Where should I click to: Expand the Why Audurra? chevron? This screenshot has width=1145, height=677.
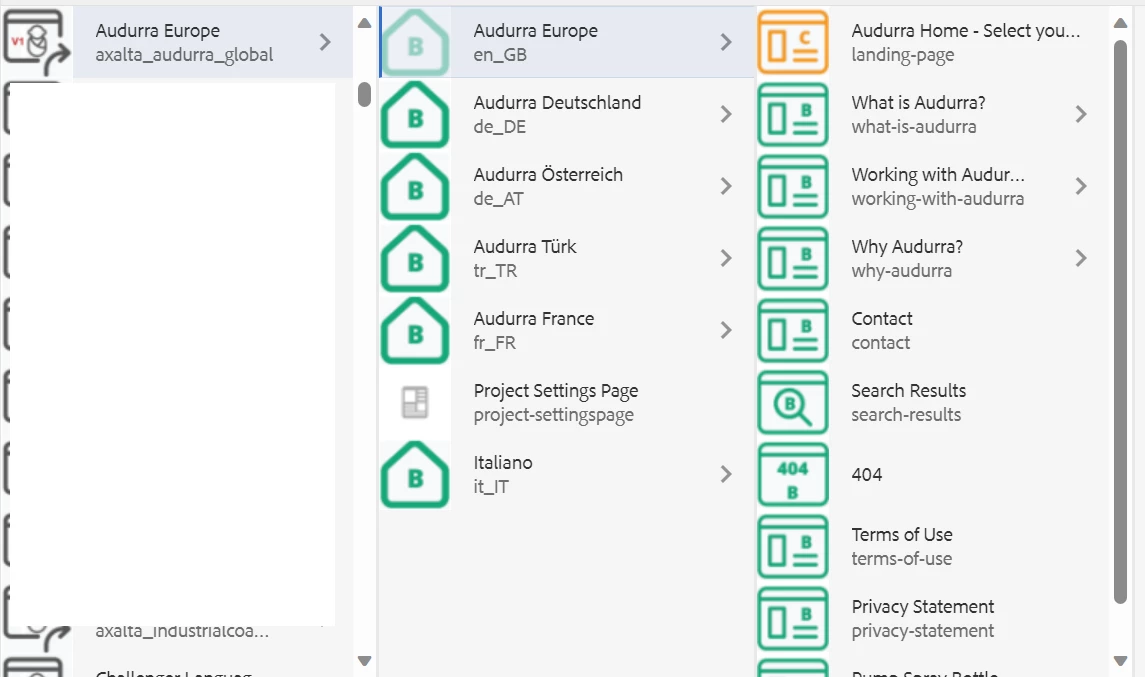coord(1081,258)
